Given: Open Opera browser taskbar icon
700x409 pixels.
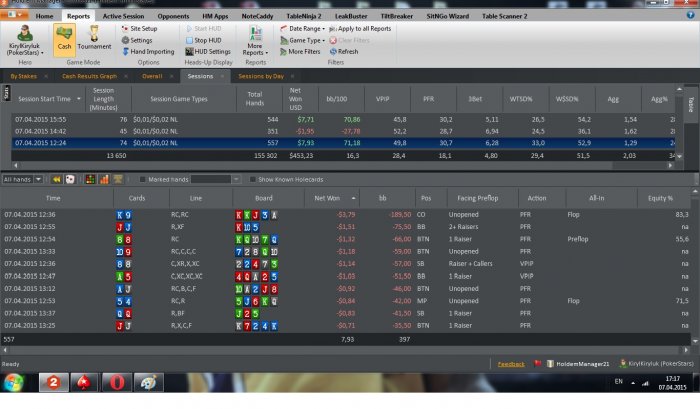Looking at the screenshot, I should [117, 383].
